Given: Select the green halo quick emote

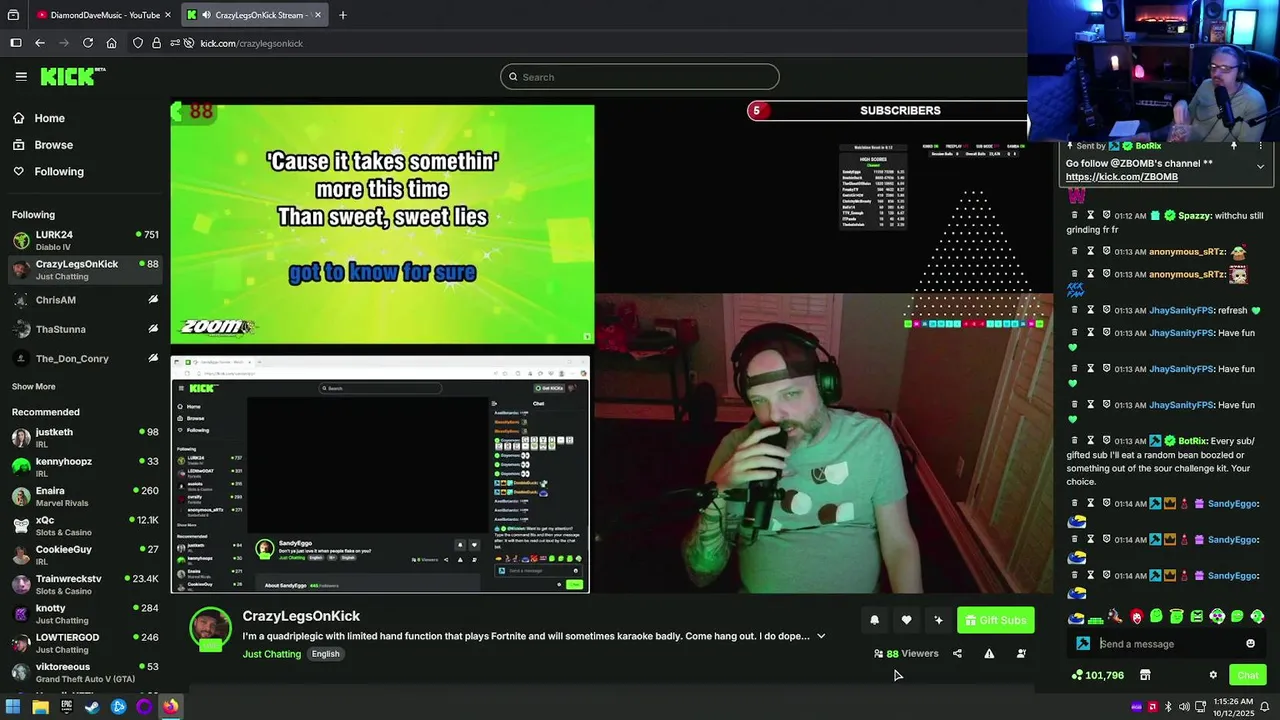Looking at the screenshot, I should coord(1177,617).
